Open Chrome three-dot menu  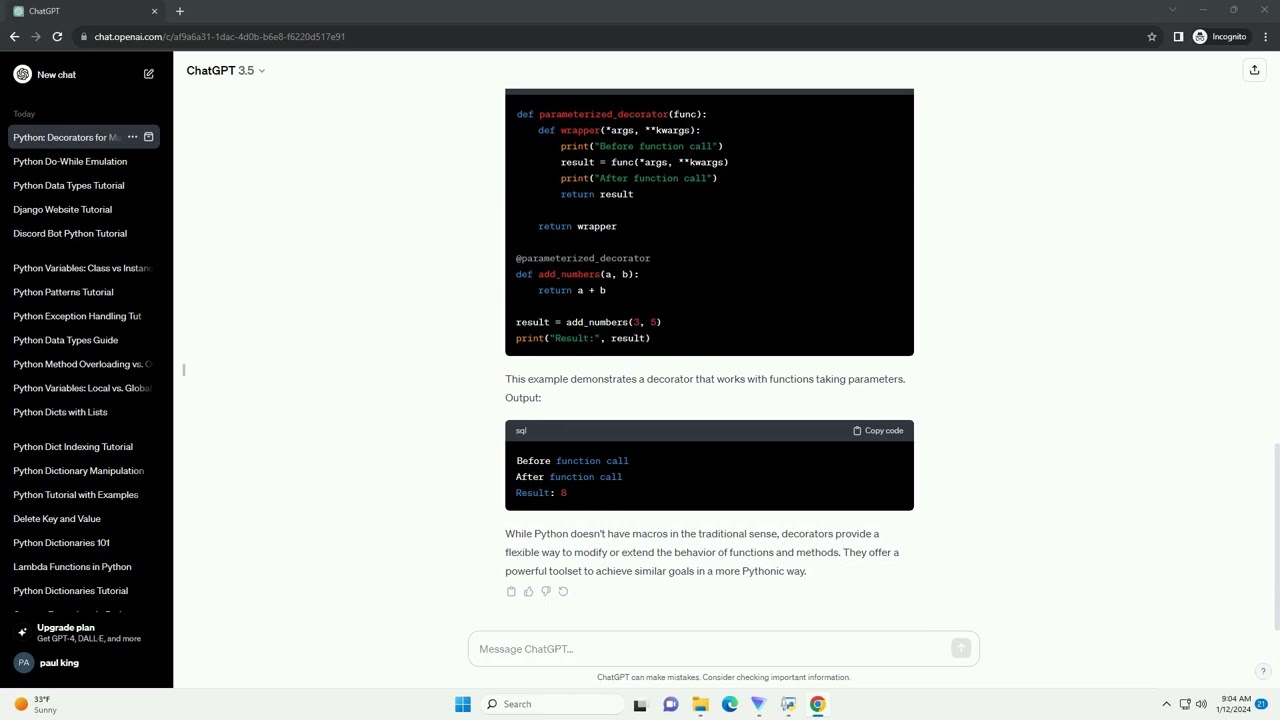pos(1265,37)
